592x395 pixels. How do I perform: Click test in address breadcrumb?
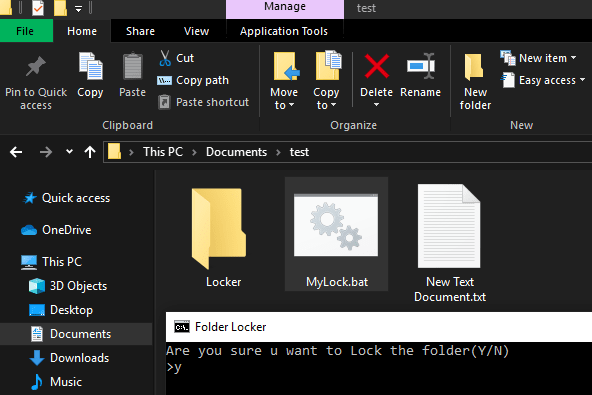(x=299, y=152)
